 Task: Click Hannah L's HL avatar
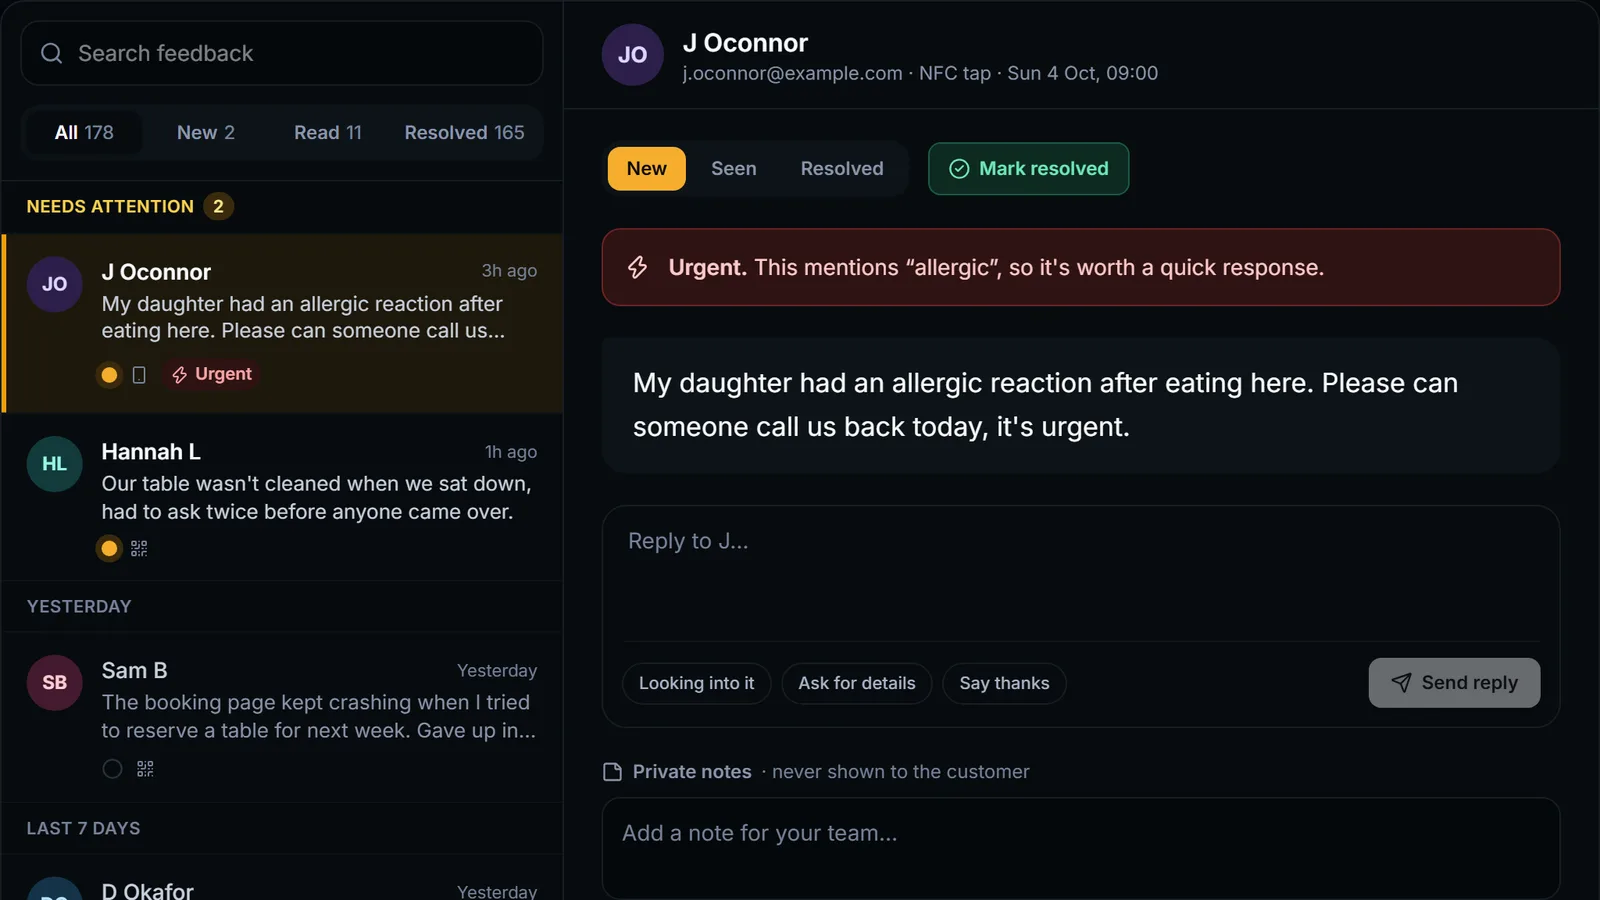point(54,464)
